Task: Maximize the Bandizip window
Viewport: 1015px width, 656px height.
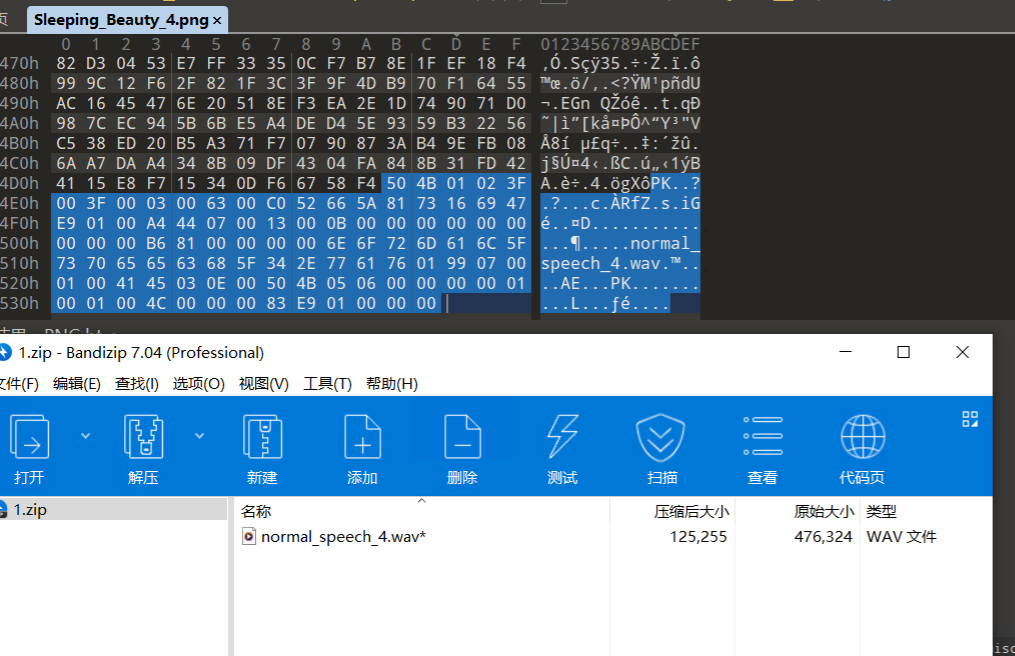Action: click(904, 352)
